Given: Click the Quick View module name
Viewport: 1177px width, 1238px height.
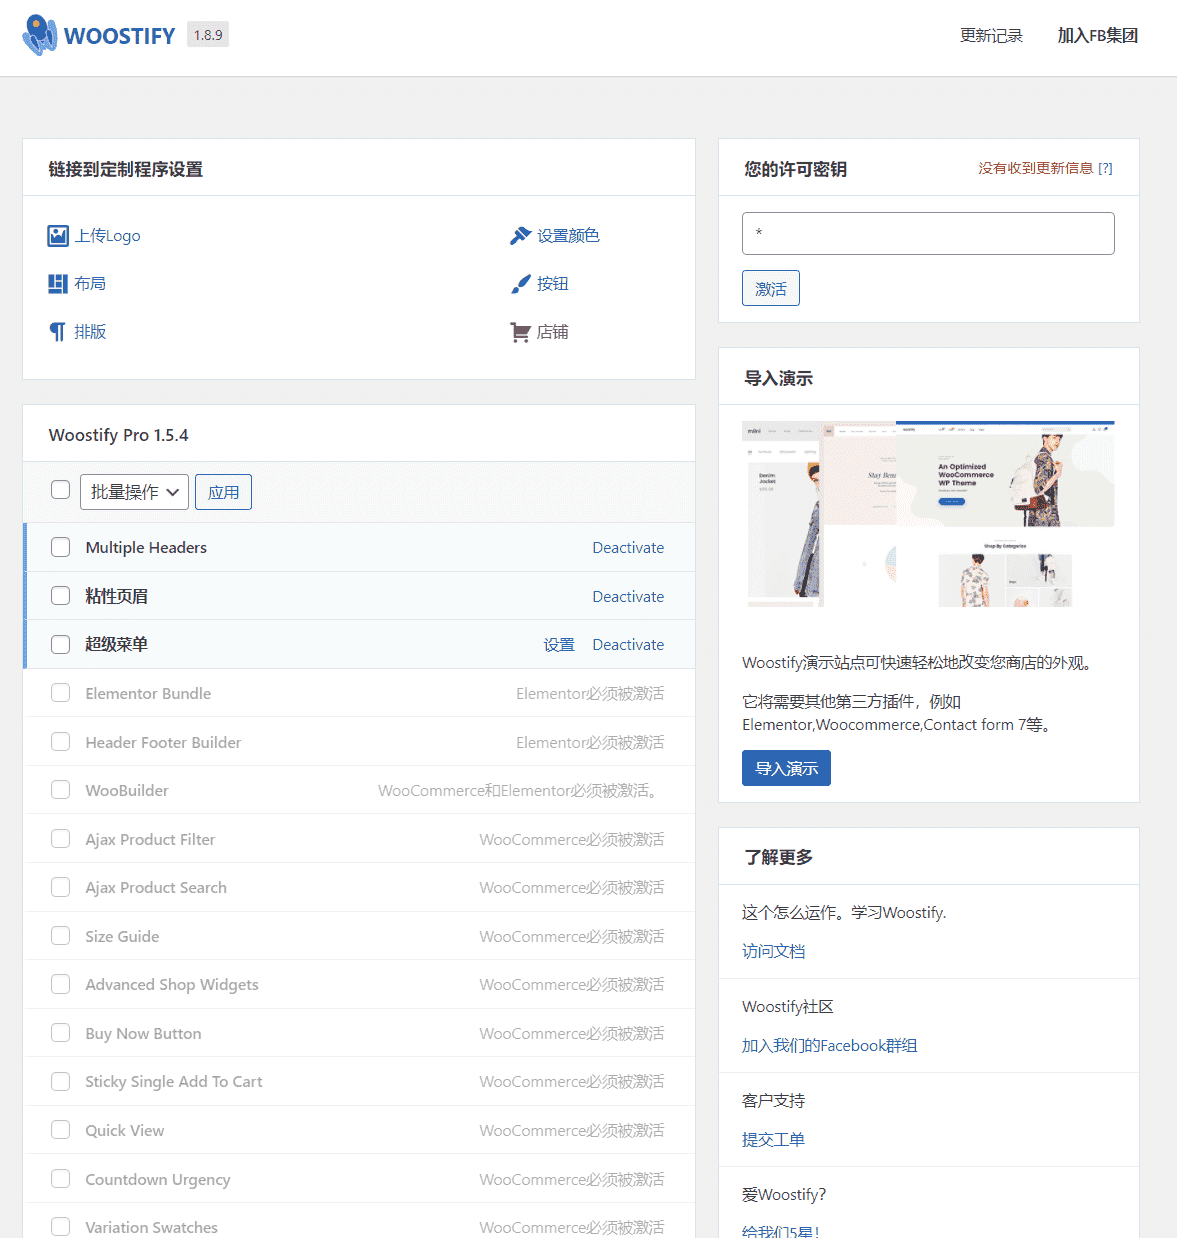Looking at the screenshot, I should 125,1130.
